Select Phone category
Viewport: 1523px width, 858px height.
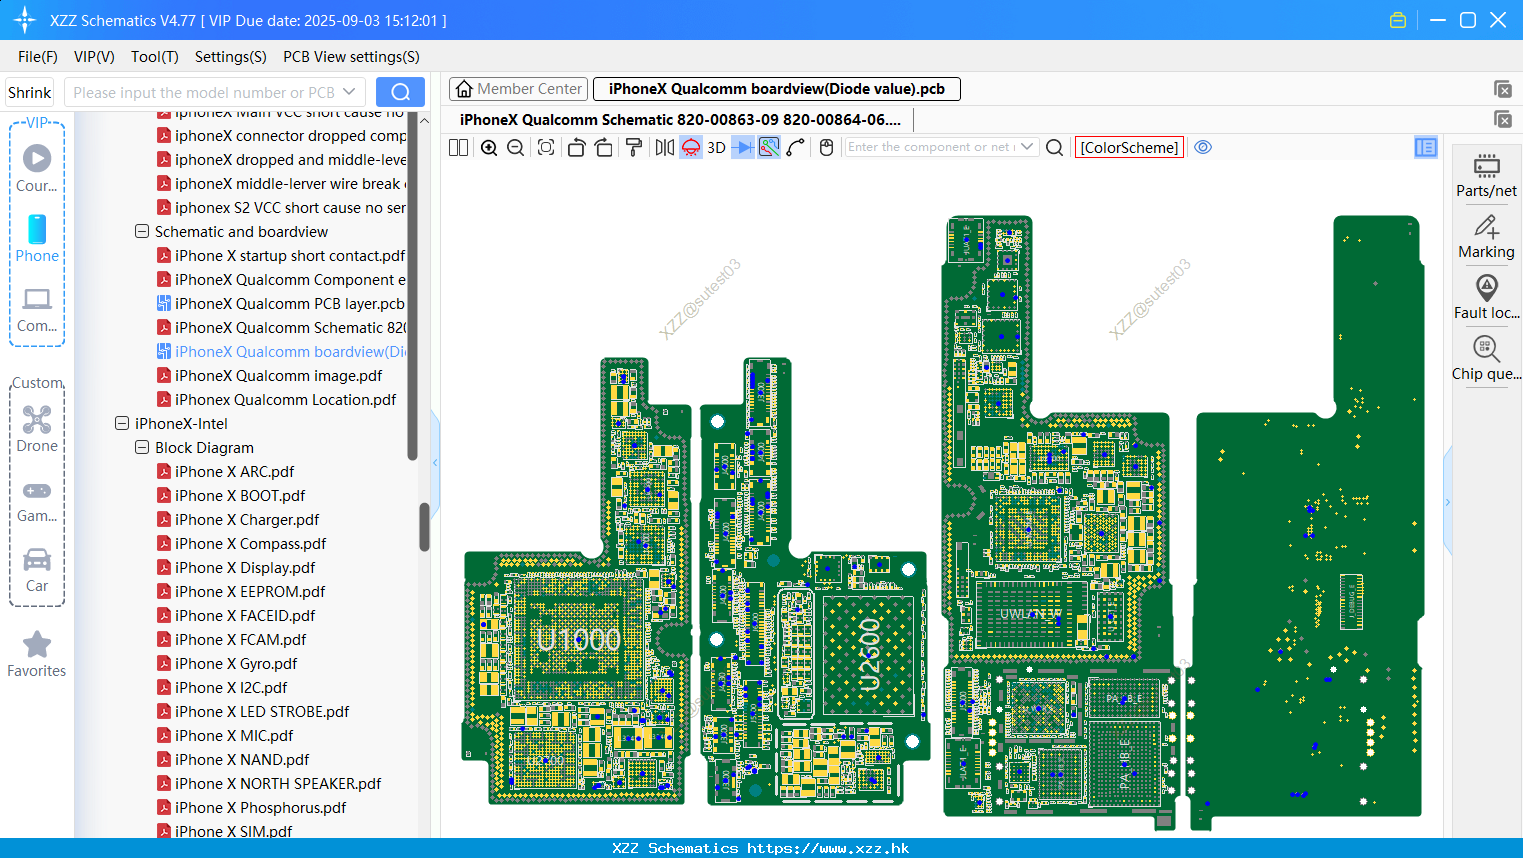tap(37, 239)
